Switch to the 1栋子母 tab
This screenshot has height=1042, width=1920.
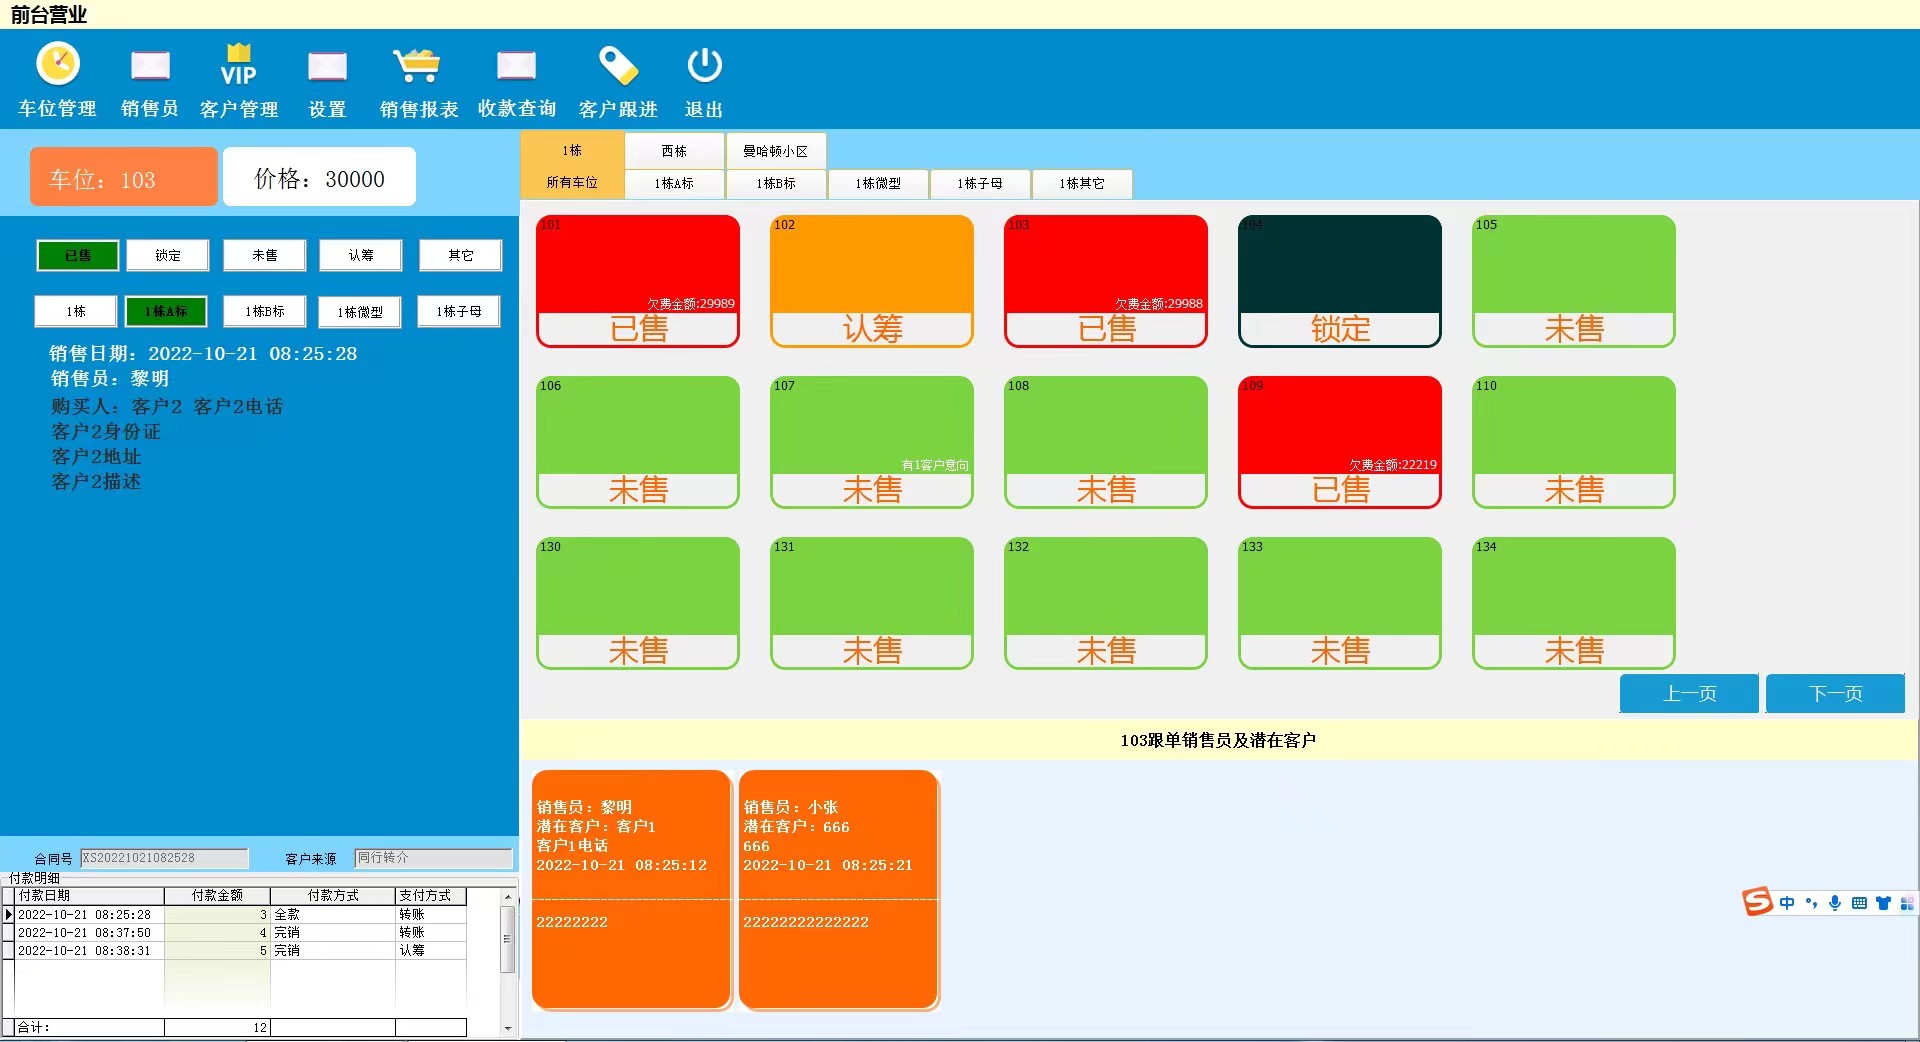pos(979,184)
